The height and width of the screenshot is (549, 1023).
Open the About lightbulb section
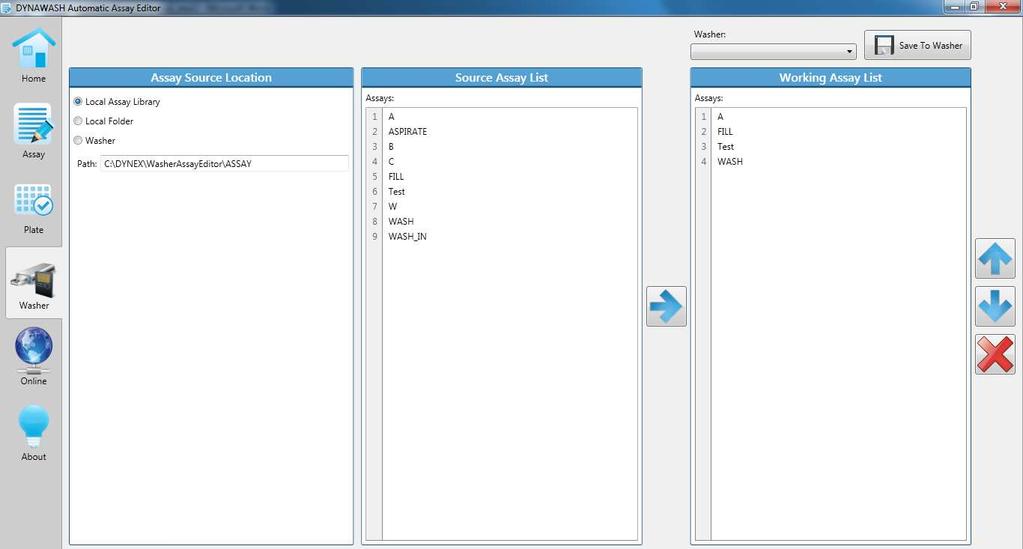[x=33, y=433]
